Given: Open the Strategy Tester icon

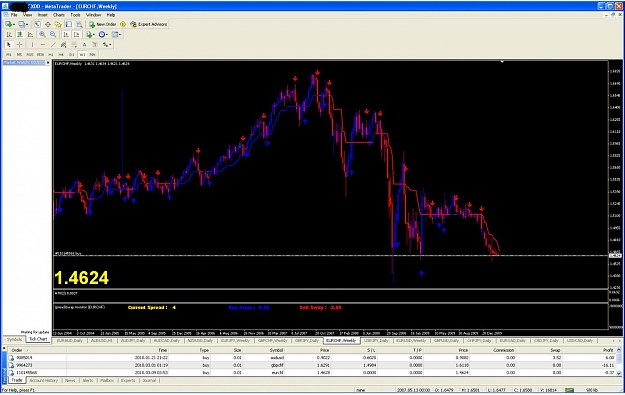Looking at the screenshot, I should coord(79,24).
